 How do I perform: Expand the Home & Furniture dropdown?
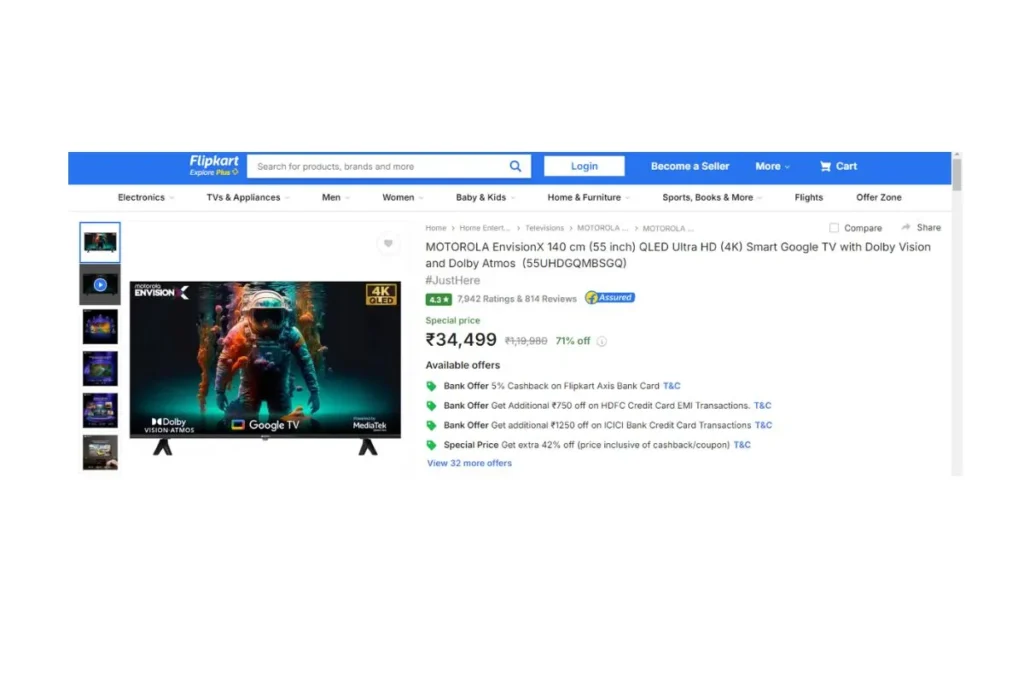pyautogui.click(x=588, y=197)
